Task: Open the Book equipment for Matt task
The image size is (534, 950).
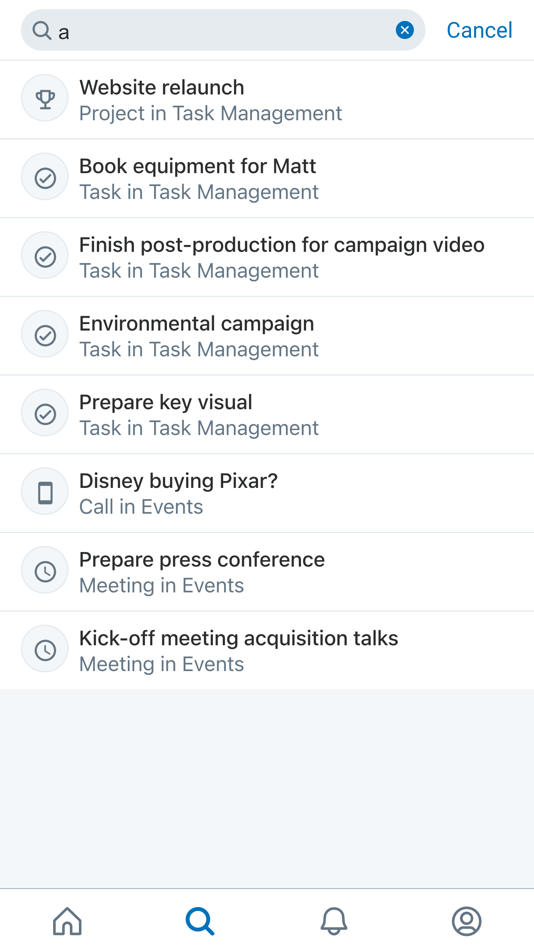Action: pyautogui.click(x=267, y=179)
